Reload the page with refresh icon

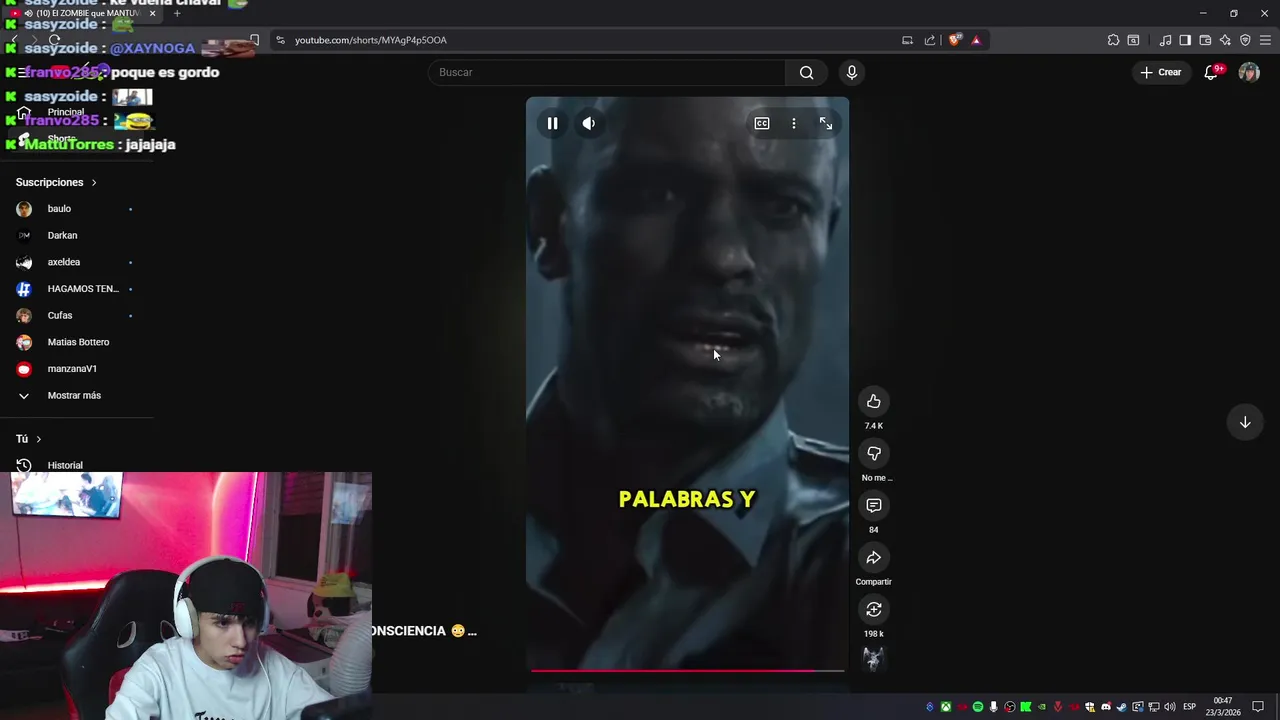click(54, 40)
